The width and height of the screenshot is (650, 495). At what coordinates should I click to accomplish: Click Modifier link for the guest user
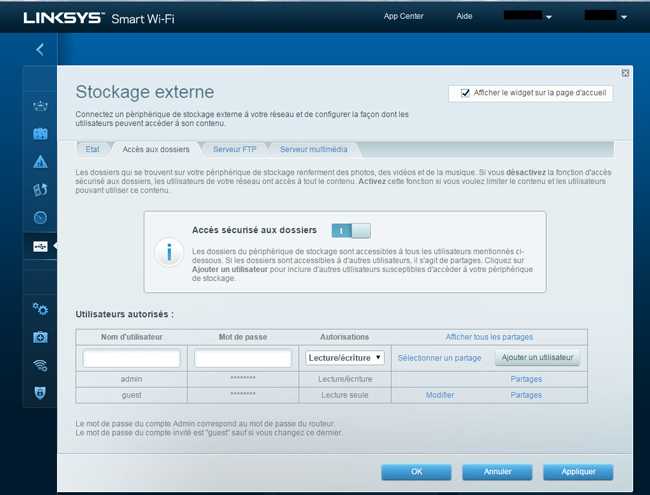tap(440, 395)
